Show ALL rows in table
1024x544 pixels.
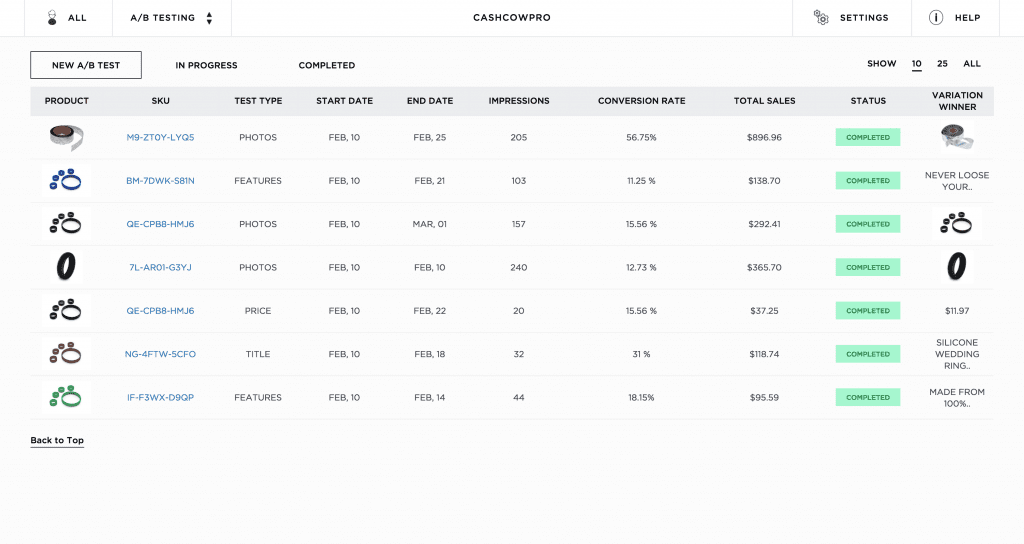pos(971,64)
